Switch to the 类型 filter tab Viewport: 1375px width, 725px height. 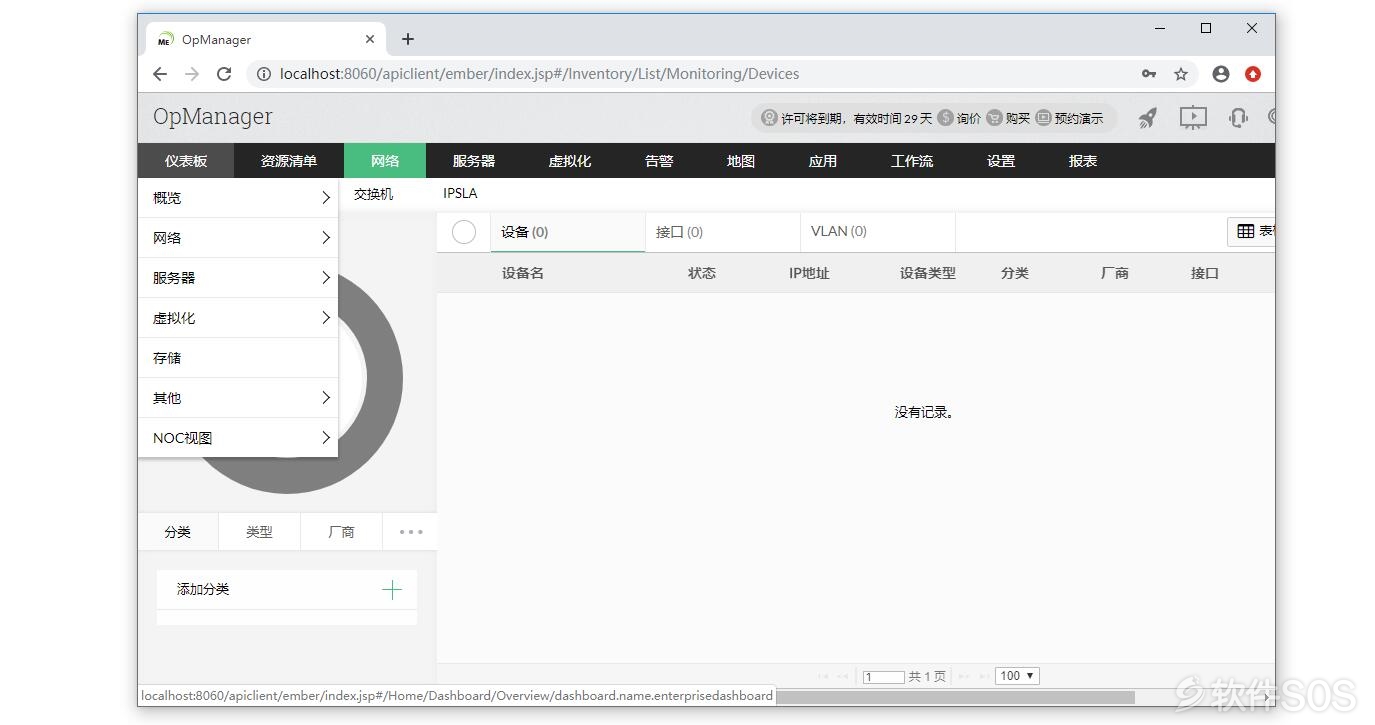click(259, 532)
